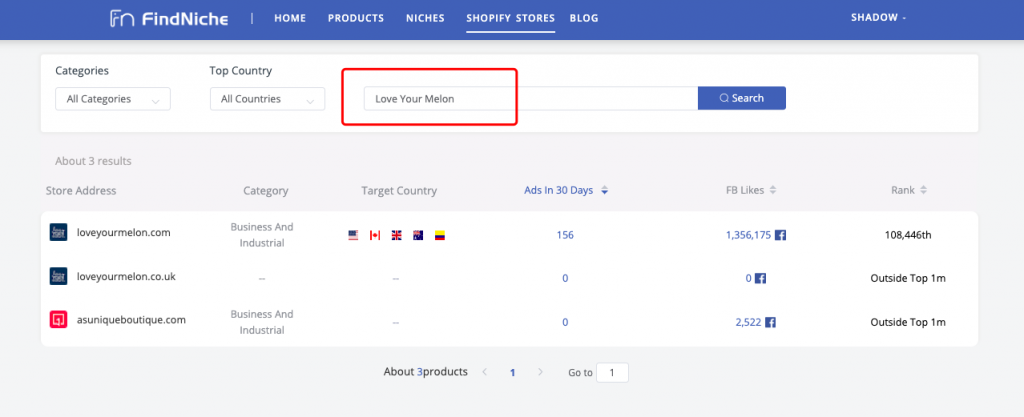Screen dimensions: 1024x417
Task: Click the FindNiche logo
Action: coord(169,18)
